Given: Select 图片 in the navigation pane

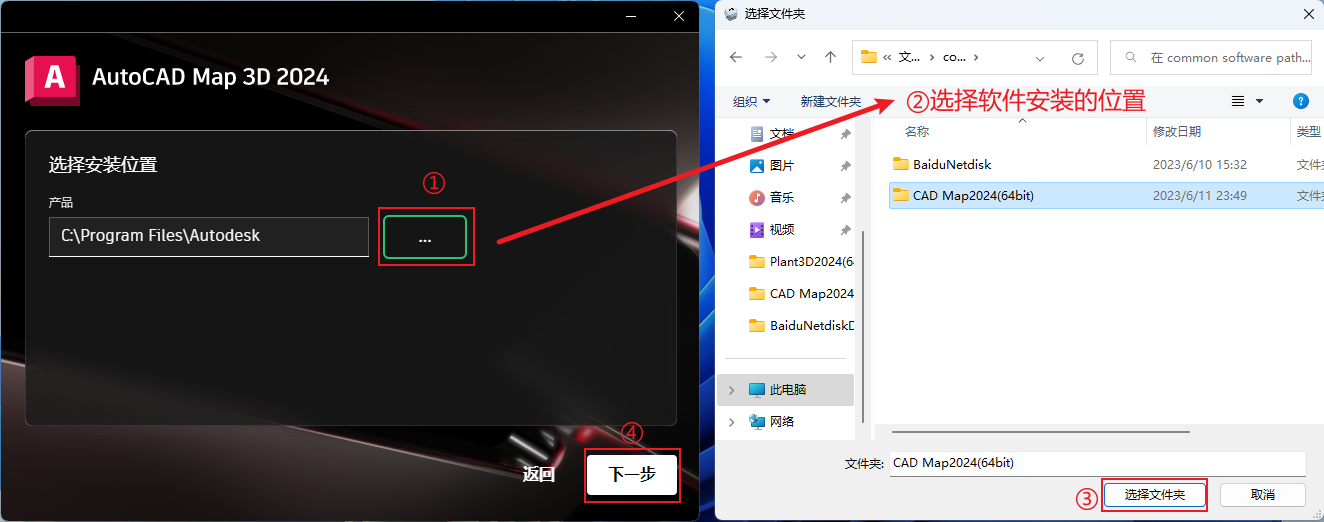Looking at the screenshot, I should point(781,165).
